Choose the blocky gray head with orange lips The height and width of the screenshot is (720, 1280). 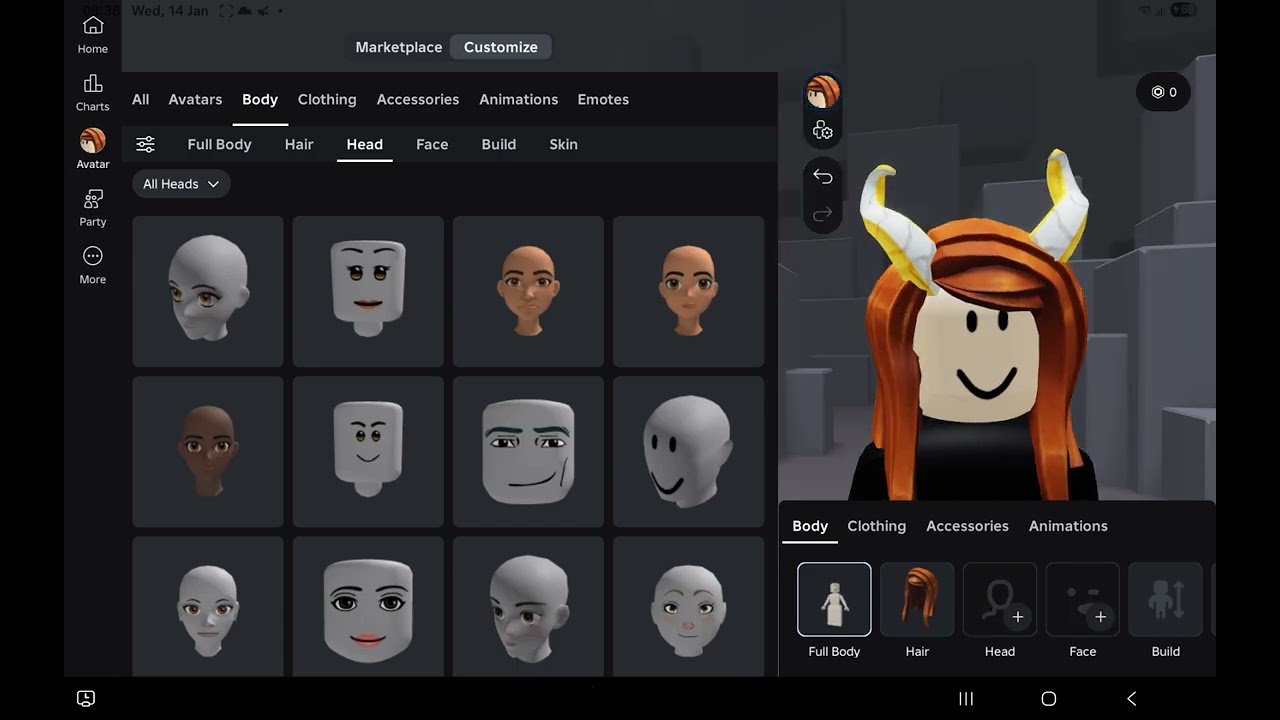368,291
